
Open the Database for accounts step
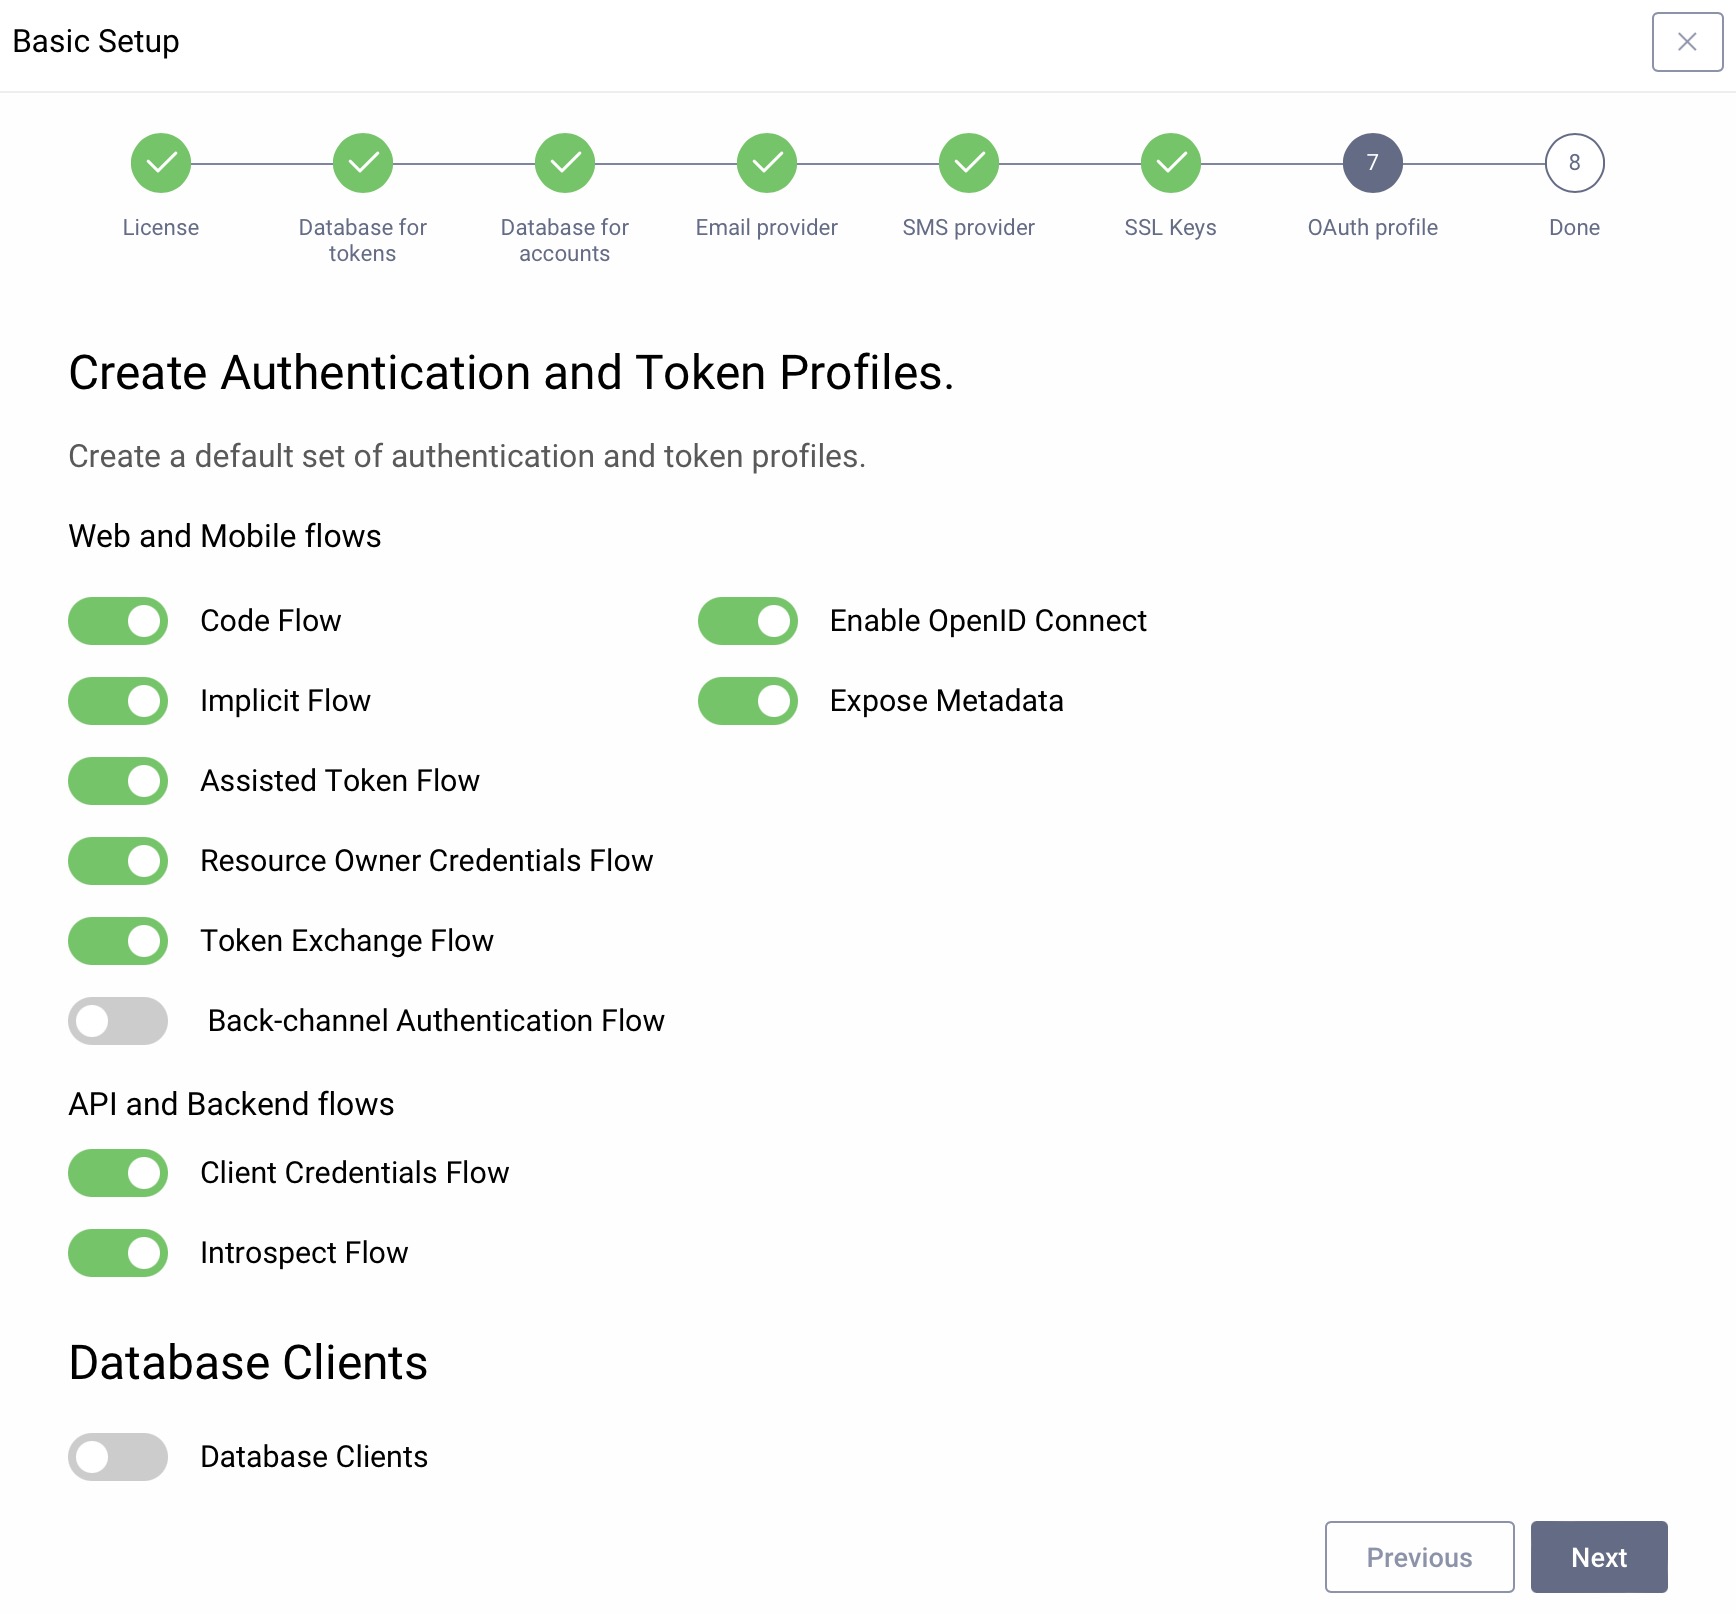pos(564,163)
